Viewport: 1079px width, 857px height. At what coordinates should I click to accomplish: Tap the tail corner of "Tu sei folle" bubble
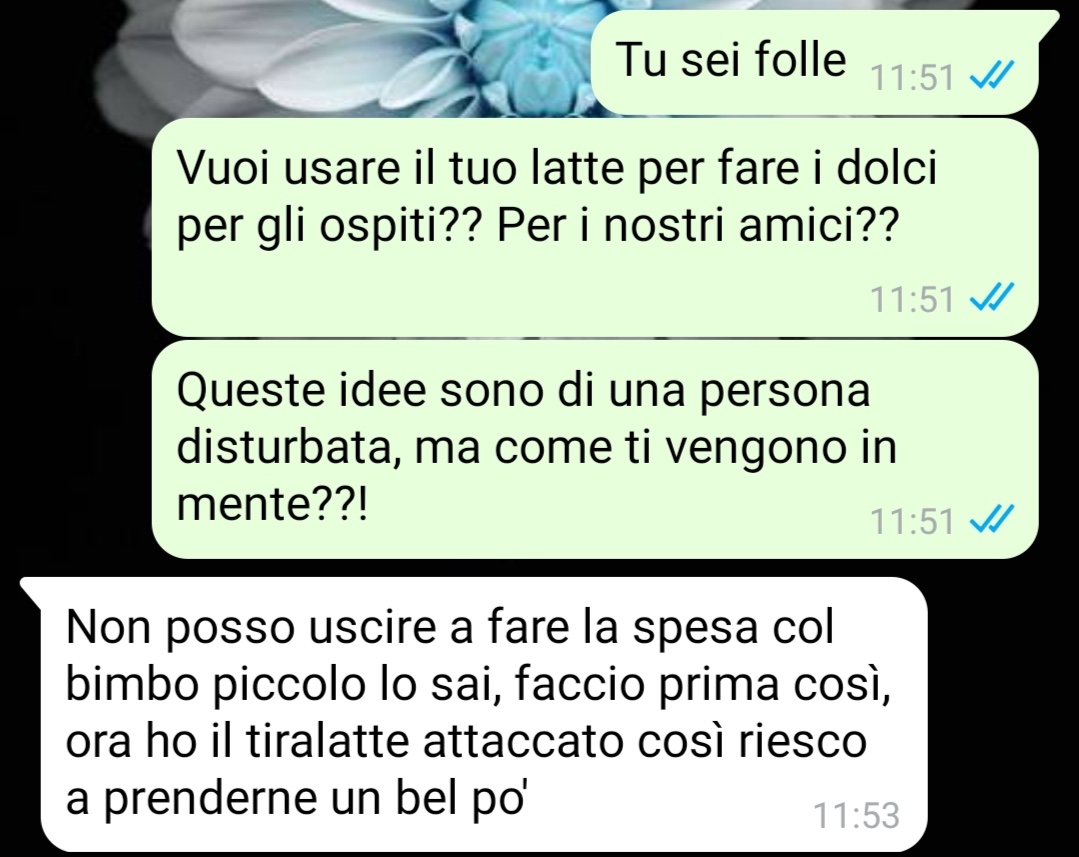(1048, 21)
